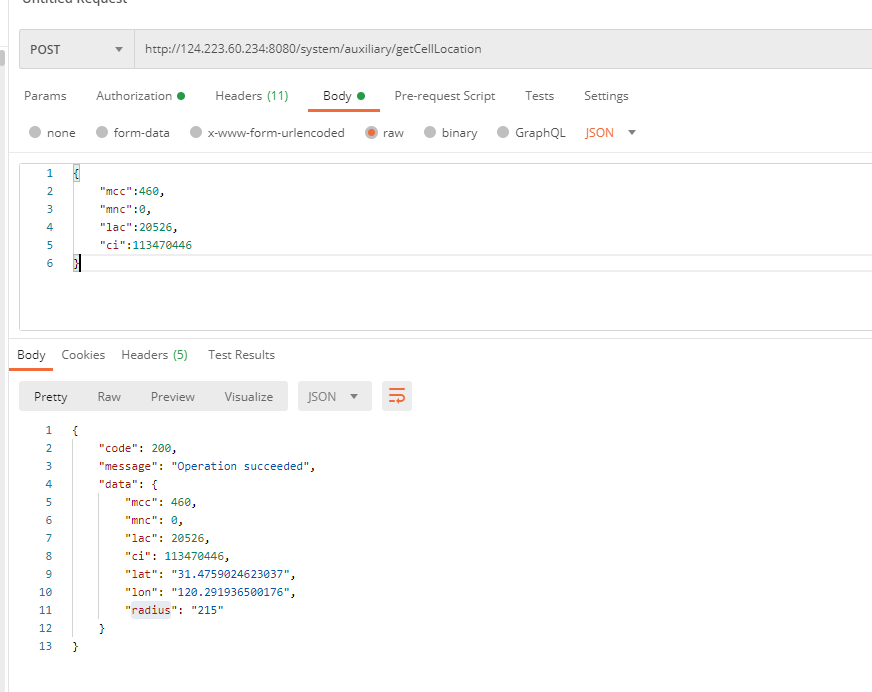Select none as body type
Screen dimensions: 872x692
click(36, 133)
